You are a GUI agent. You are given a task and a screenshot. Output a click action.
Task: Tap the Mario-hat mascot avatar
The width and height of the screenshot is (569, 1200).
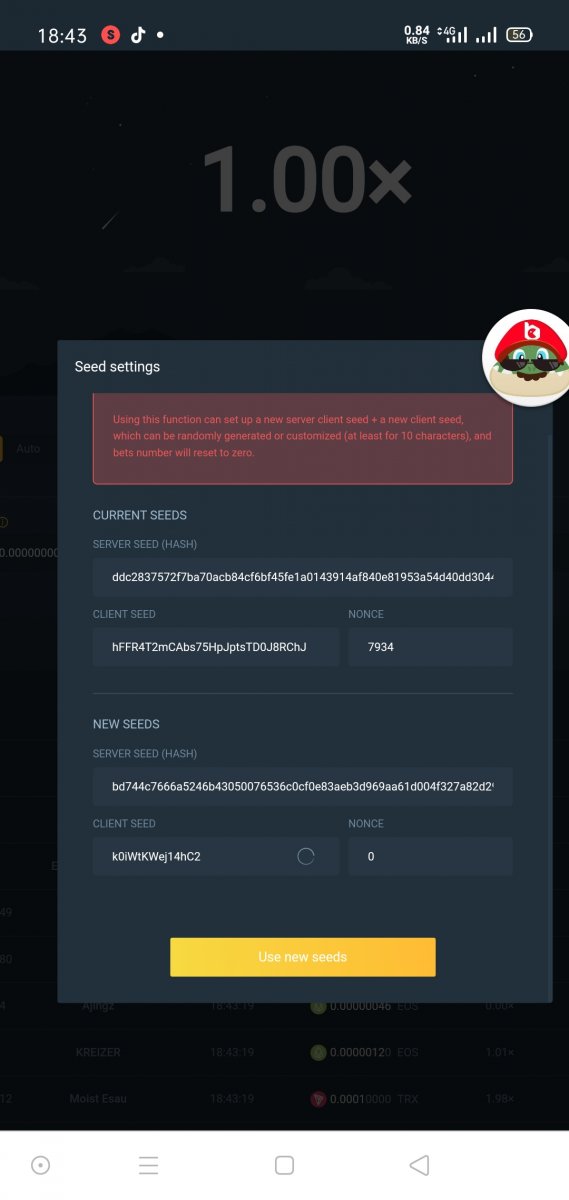(527, 359)
